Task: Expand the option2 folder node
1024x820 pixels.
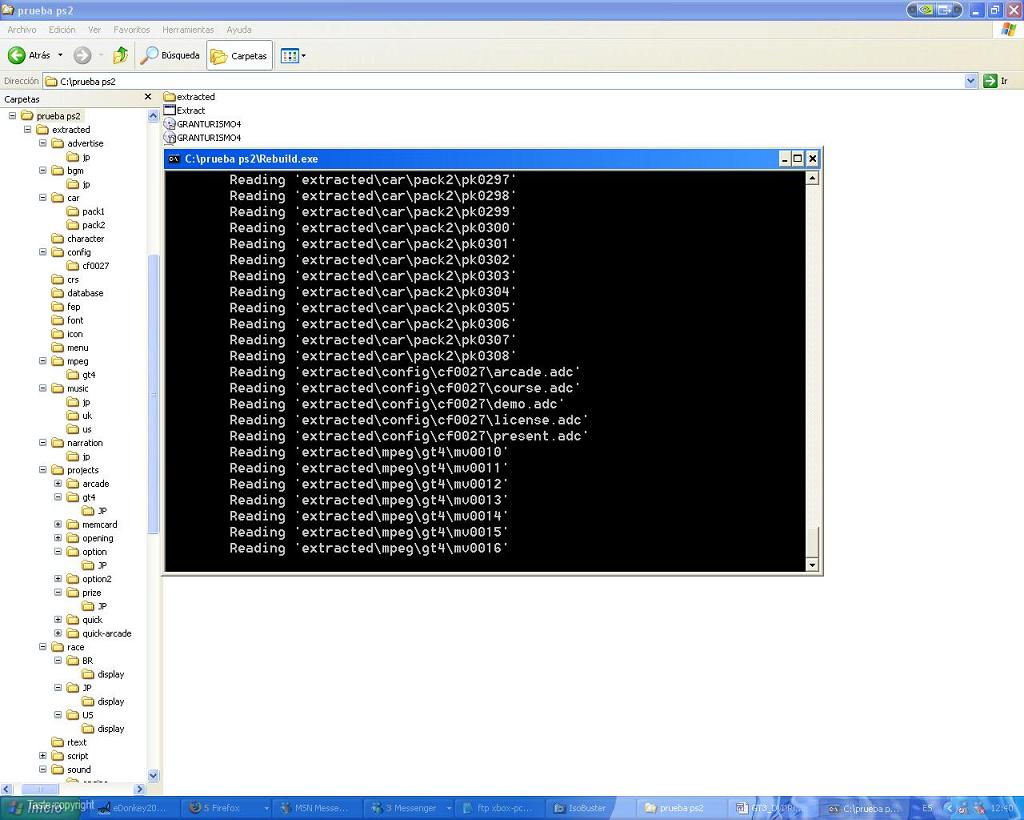Action: (57, 579)
